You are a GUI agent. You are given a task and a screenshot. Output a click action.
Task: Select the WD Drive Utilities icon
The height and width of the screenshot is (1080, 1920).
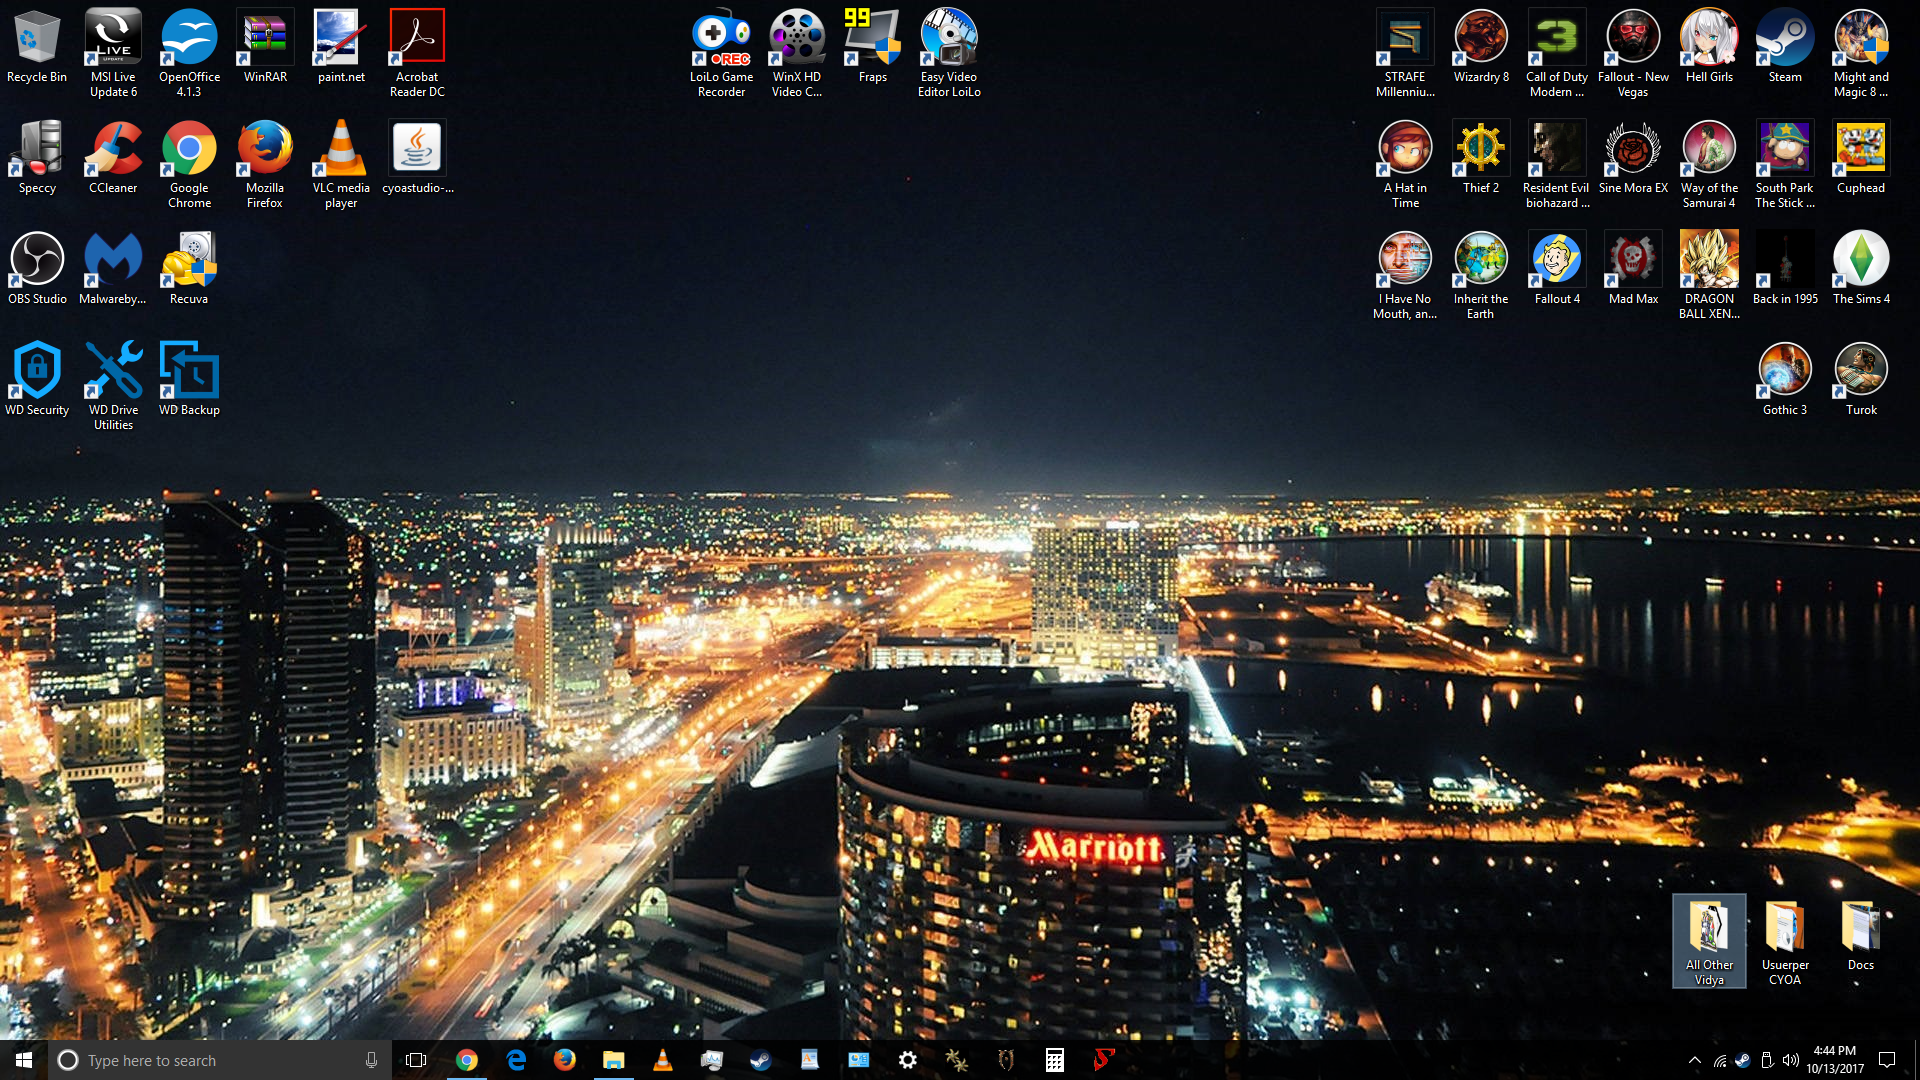(113, 387)
